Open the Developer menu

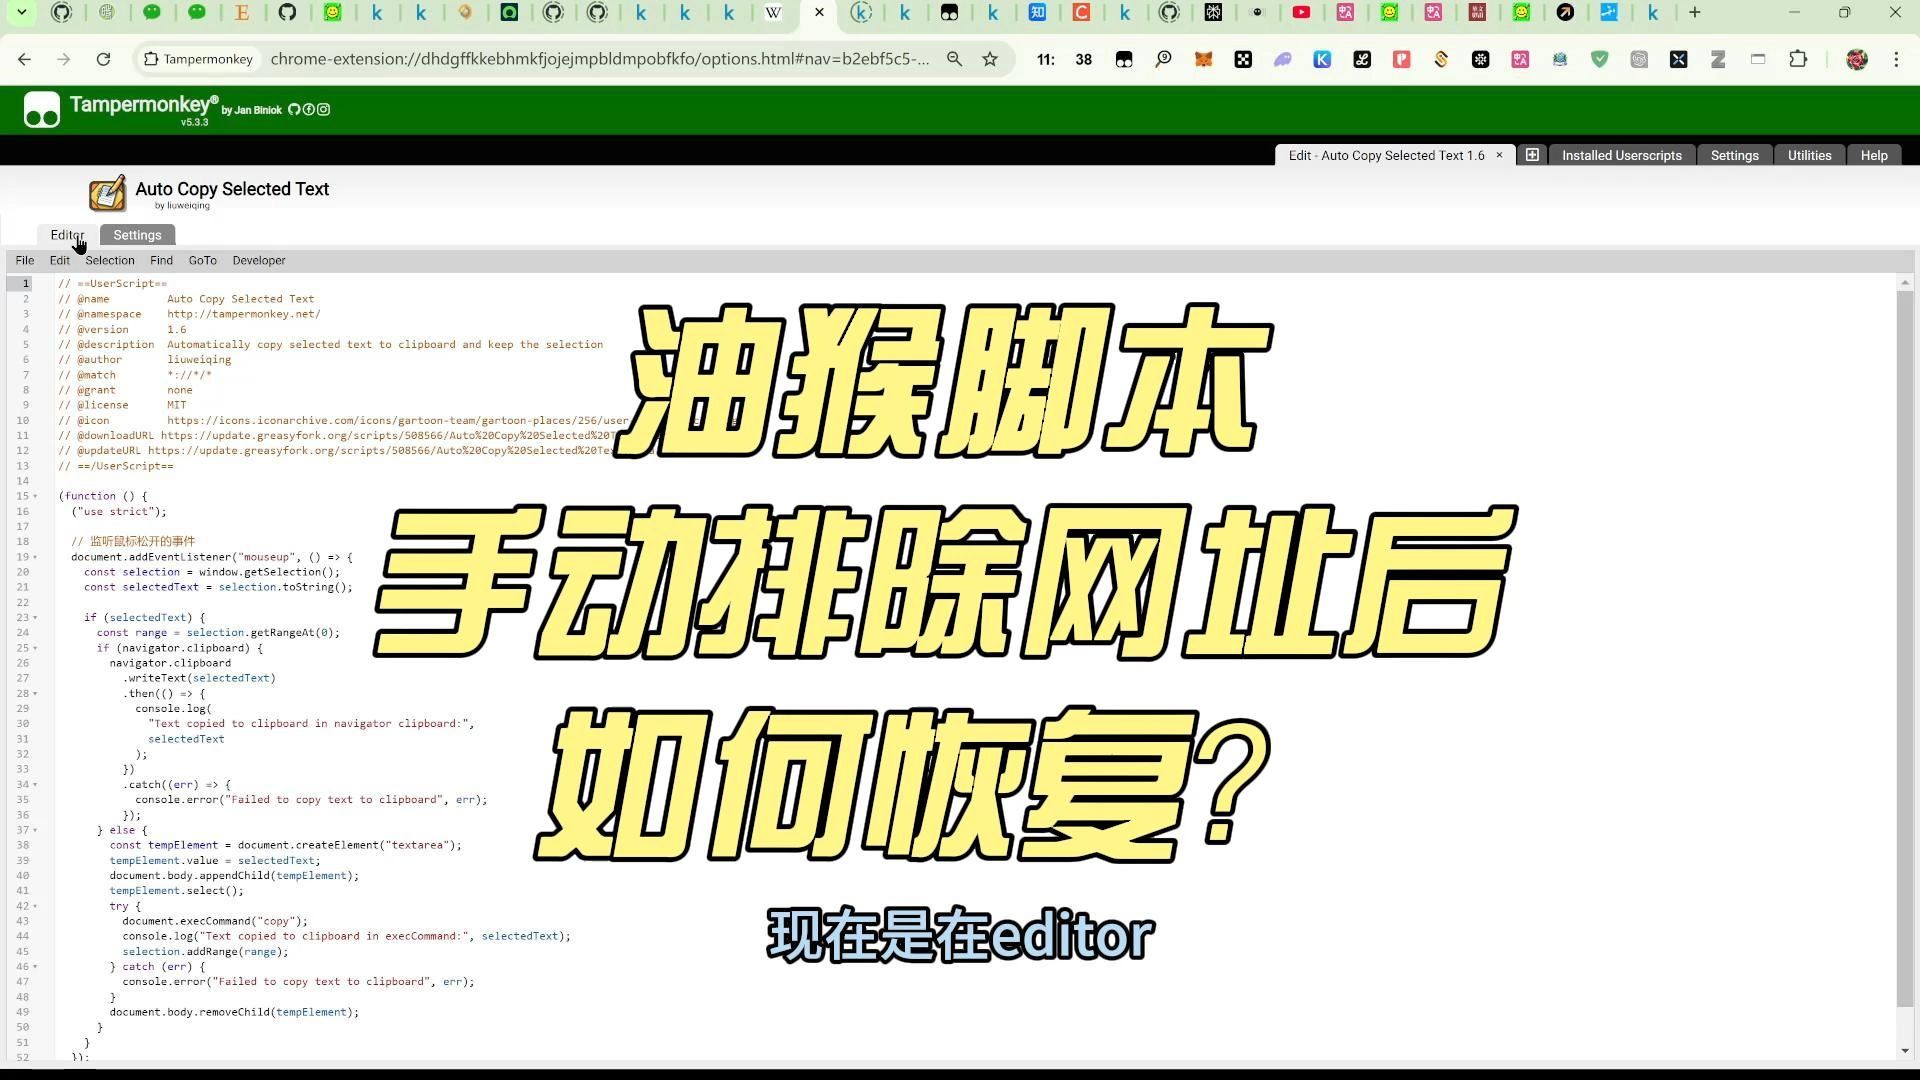(259, 261)
